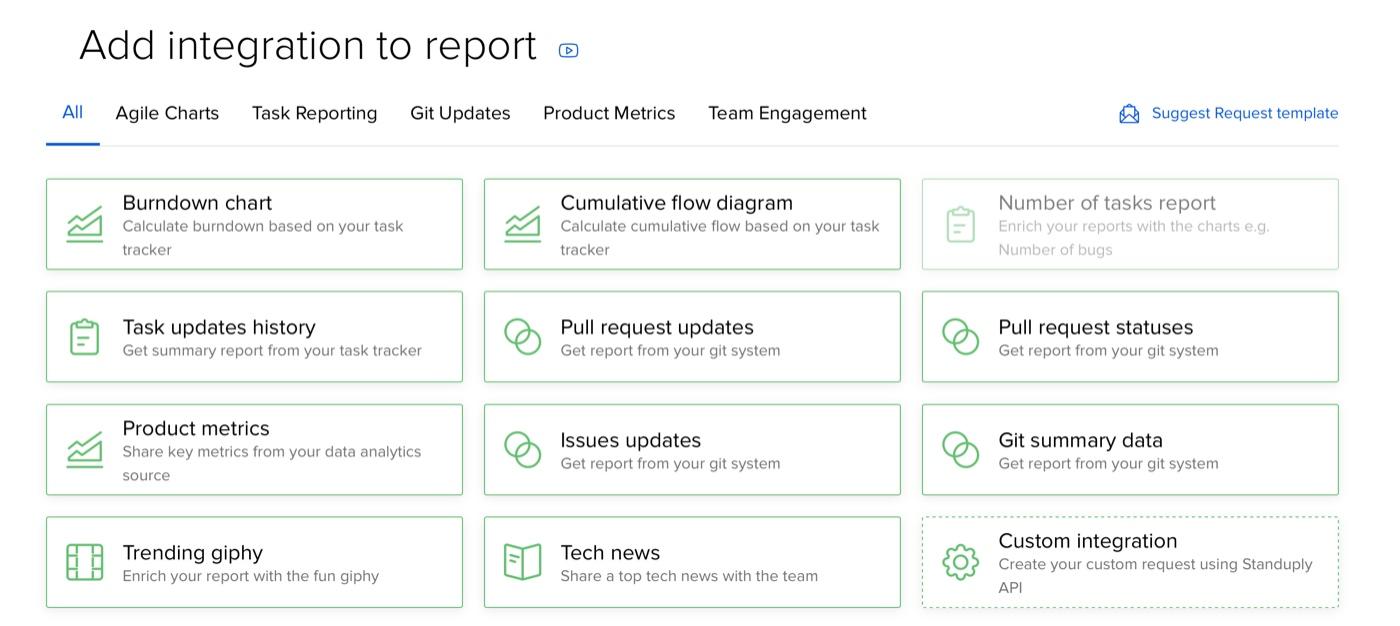The image size is (1400, 626).
Task: Click the Cumulative flow diagram graph icon
Action: 523,224
